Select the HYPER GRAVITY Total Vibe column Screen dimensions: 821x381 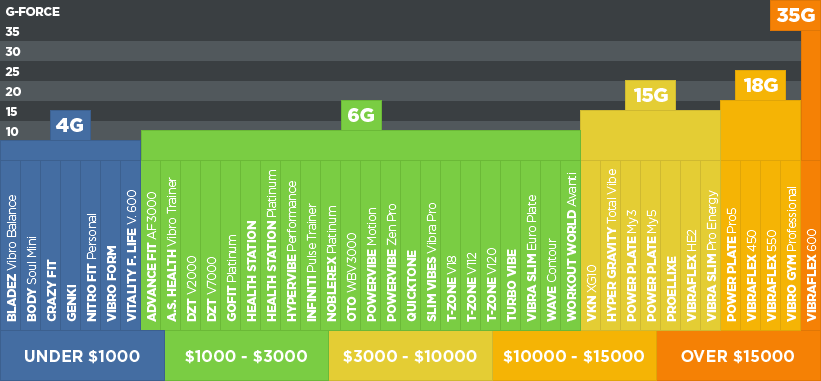611,245
